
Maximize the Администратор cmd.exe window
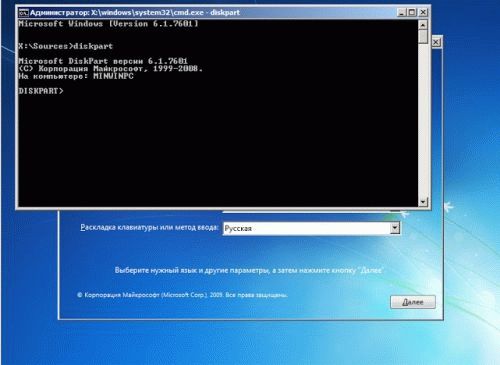point(412,12)
